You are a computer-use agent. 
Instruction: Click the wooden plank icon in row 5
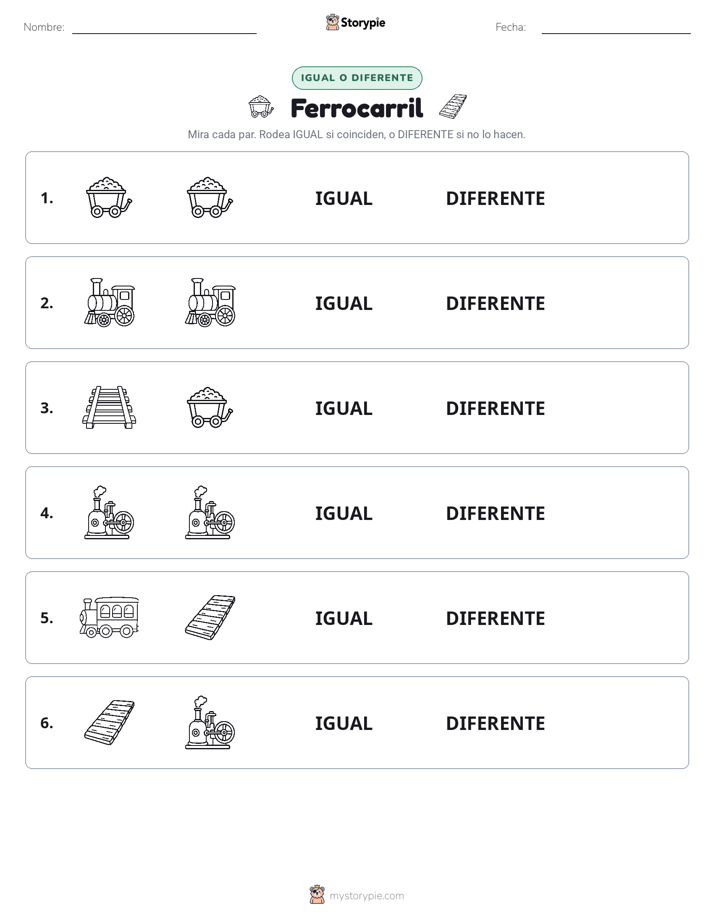tap(210, 617)
